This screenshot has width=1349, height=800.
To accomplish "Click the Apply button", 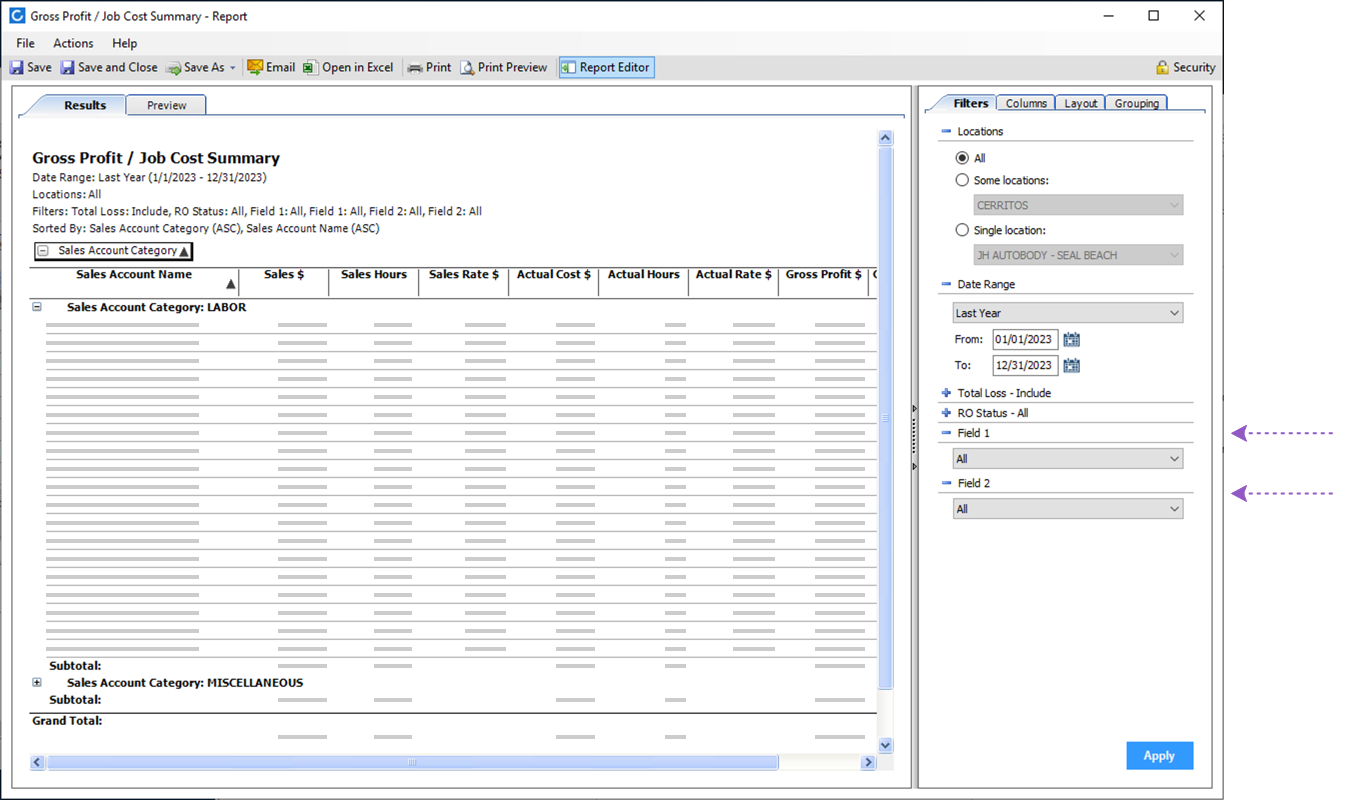I will tap(1159, 755).
